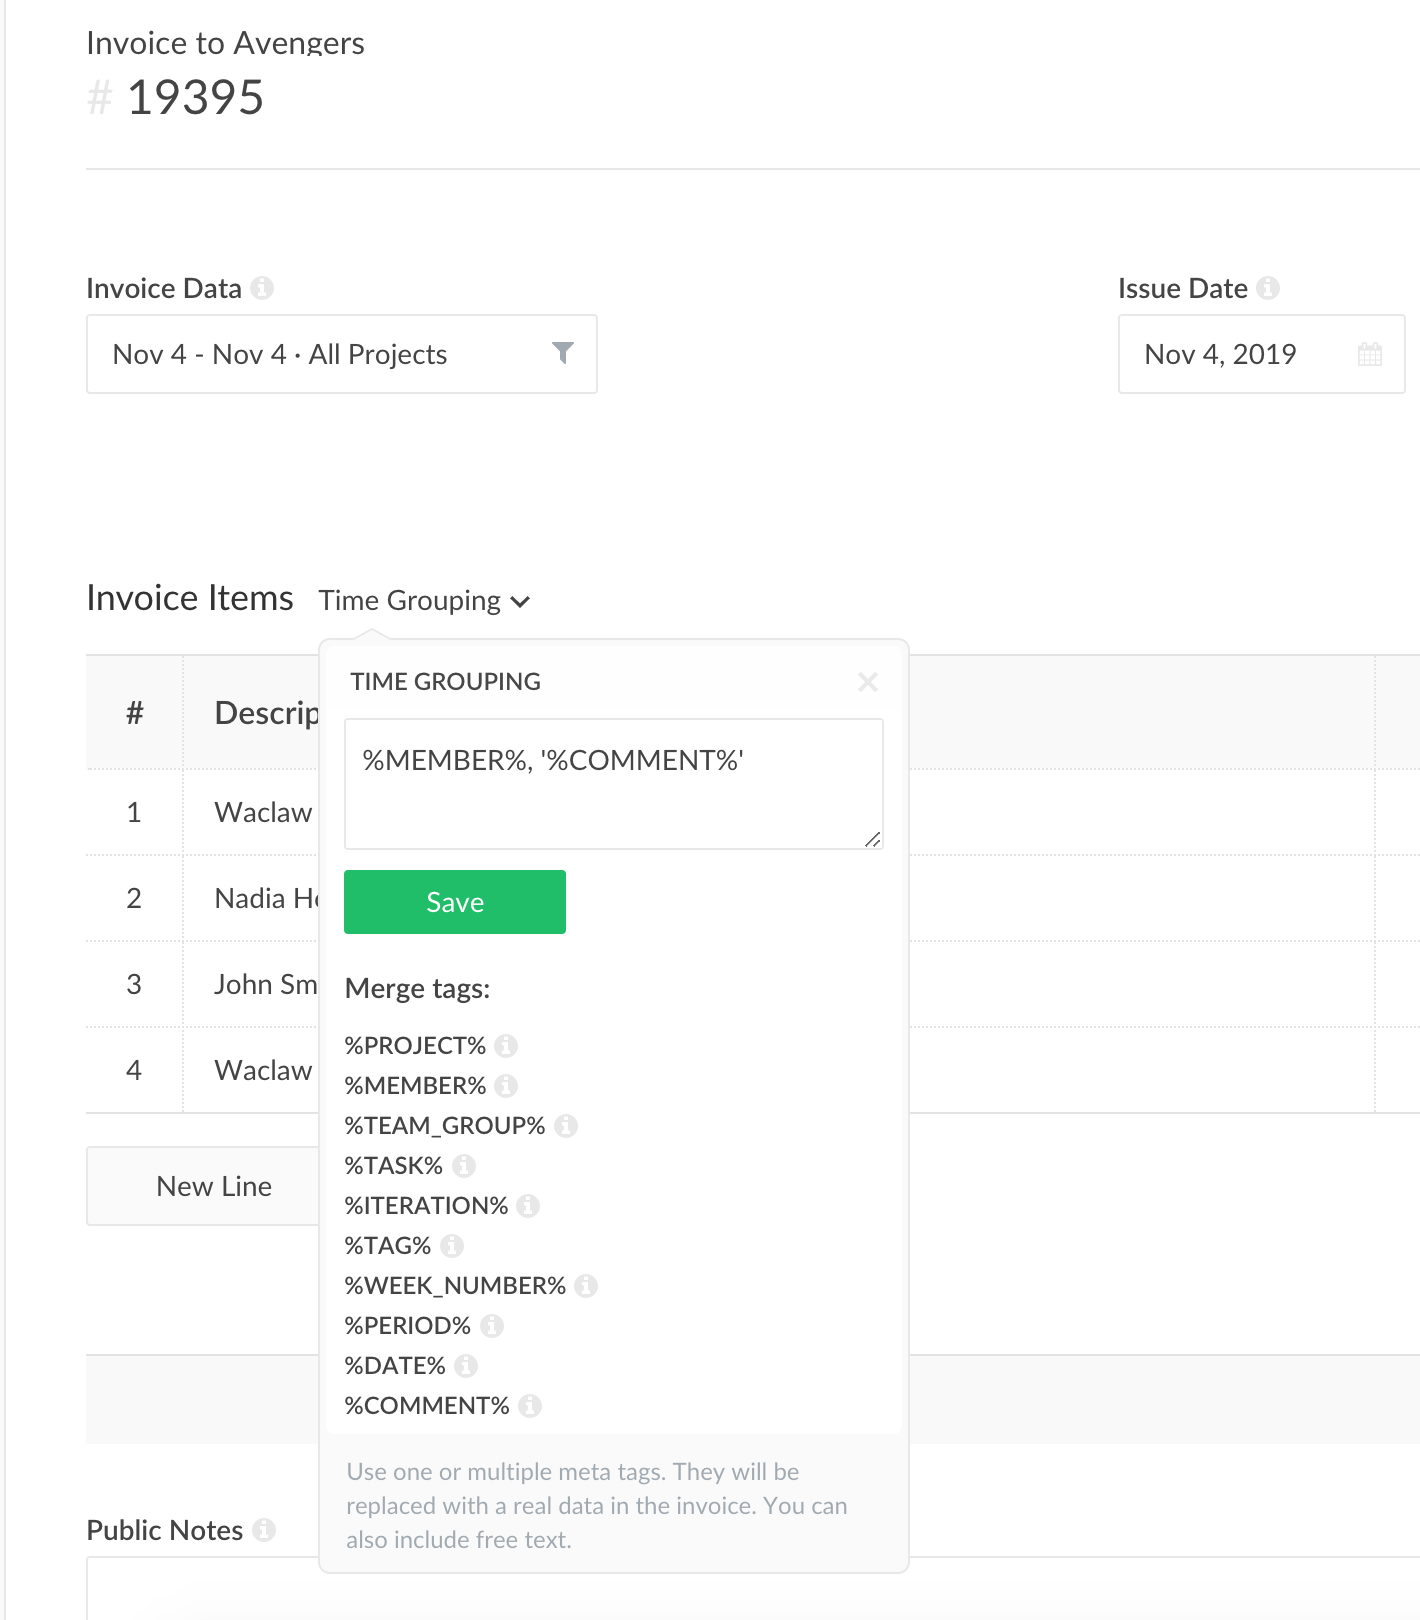Click the Public Notes text area

point(753,1588)
